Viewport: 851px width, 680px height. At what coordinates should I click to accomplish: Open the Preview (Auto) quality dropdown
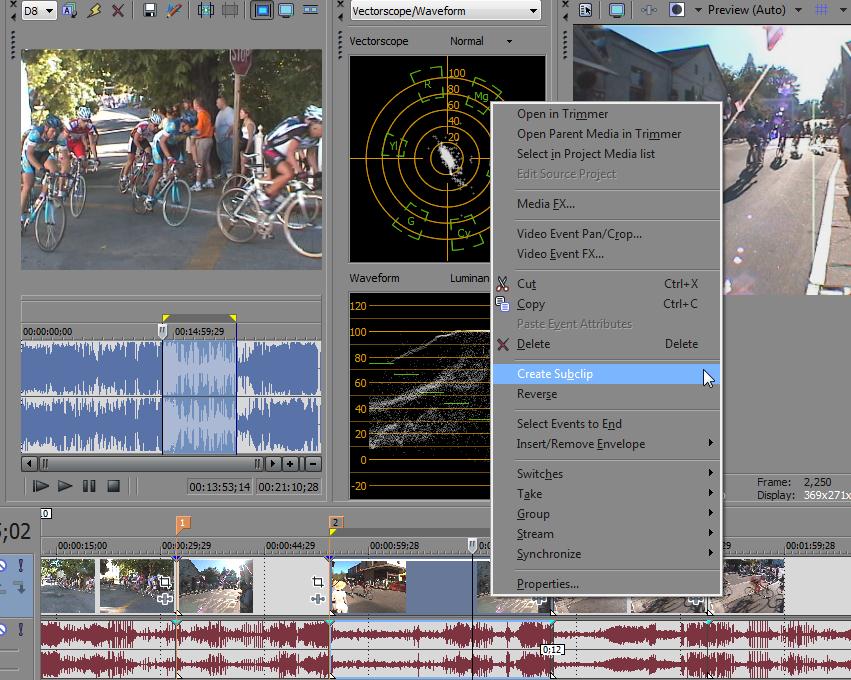point(797,10)
